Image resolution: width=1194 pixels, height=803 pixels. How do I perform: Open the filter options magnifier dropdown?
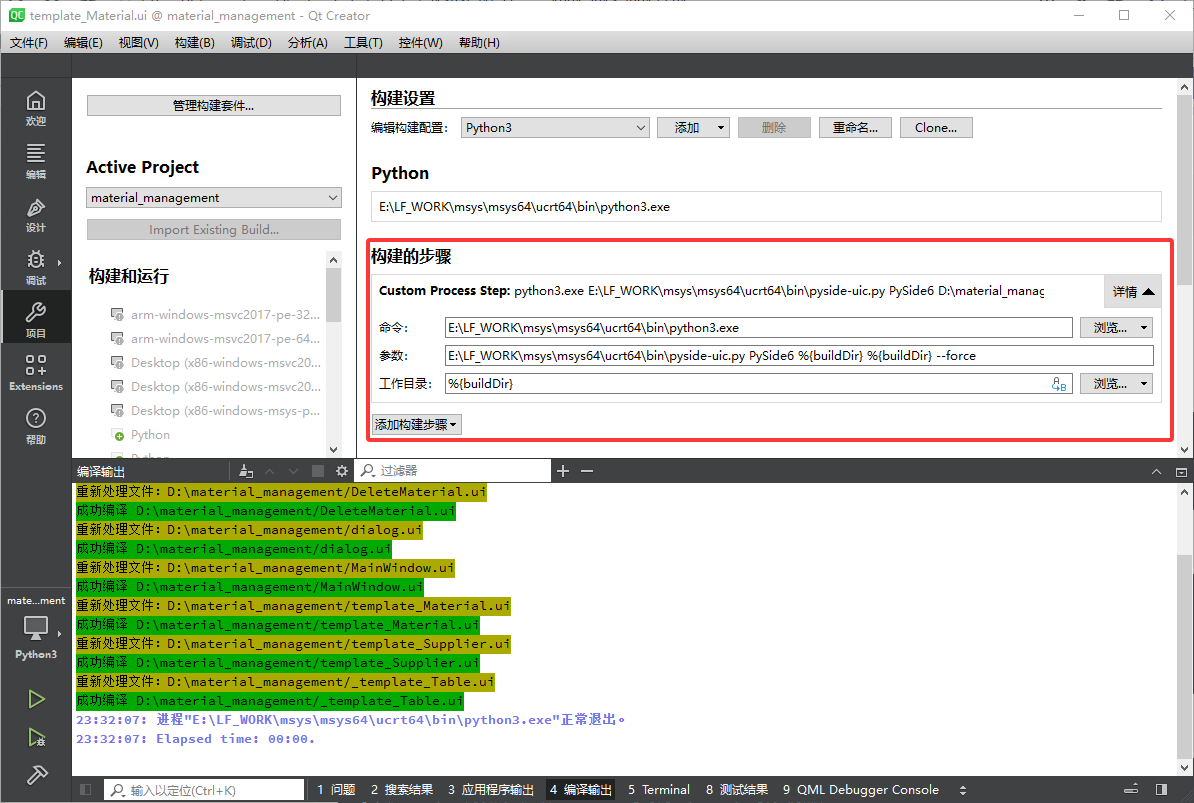coord(368,470)
